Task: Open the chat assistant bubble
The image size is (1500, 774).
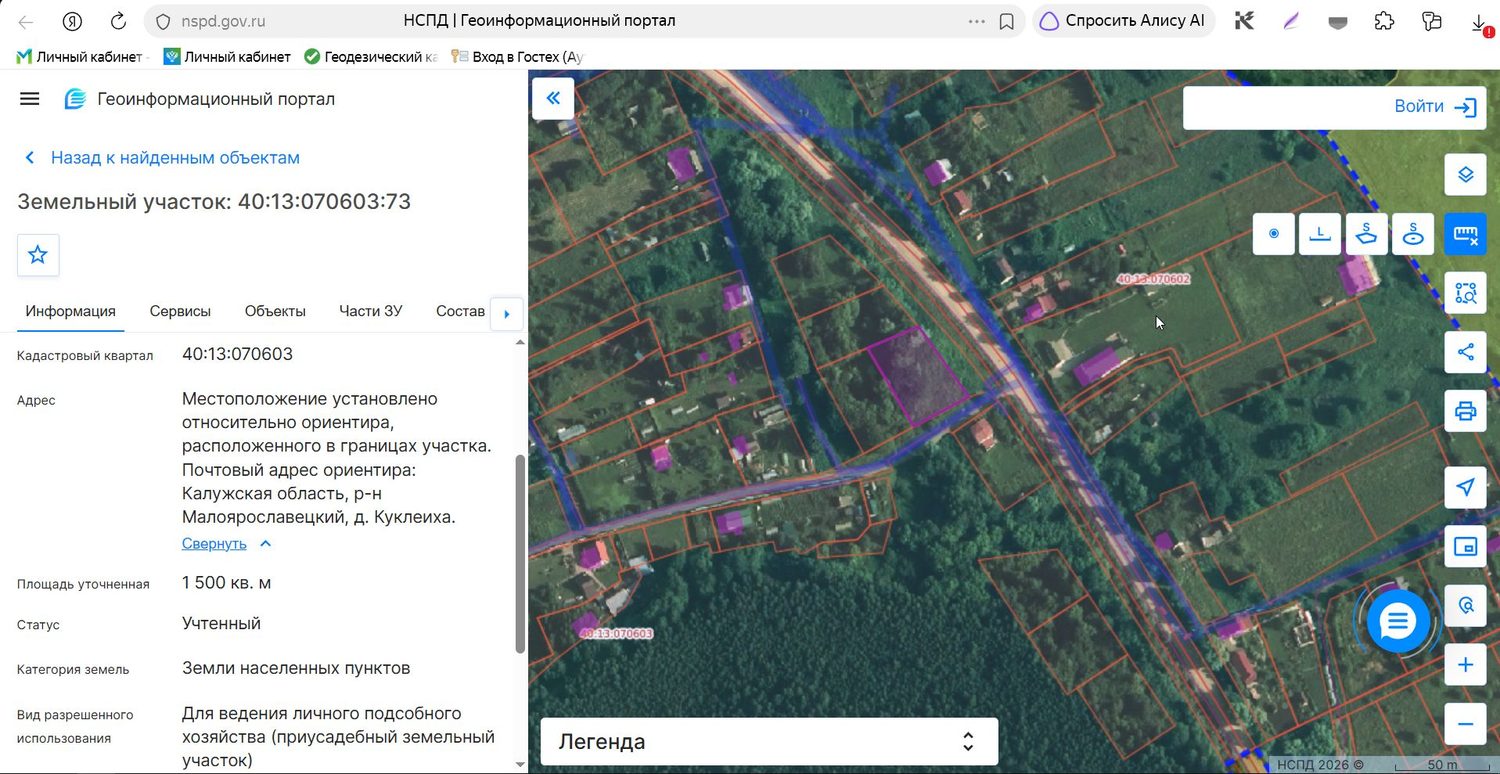Action: (1397, 622)
